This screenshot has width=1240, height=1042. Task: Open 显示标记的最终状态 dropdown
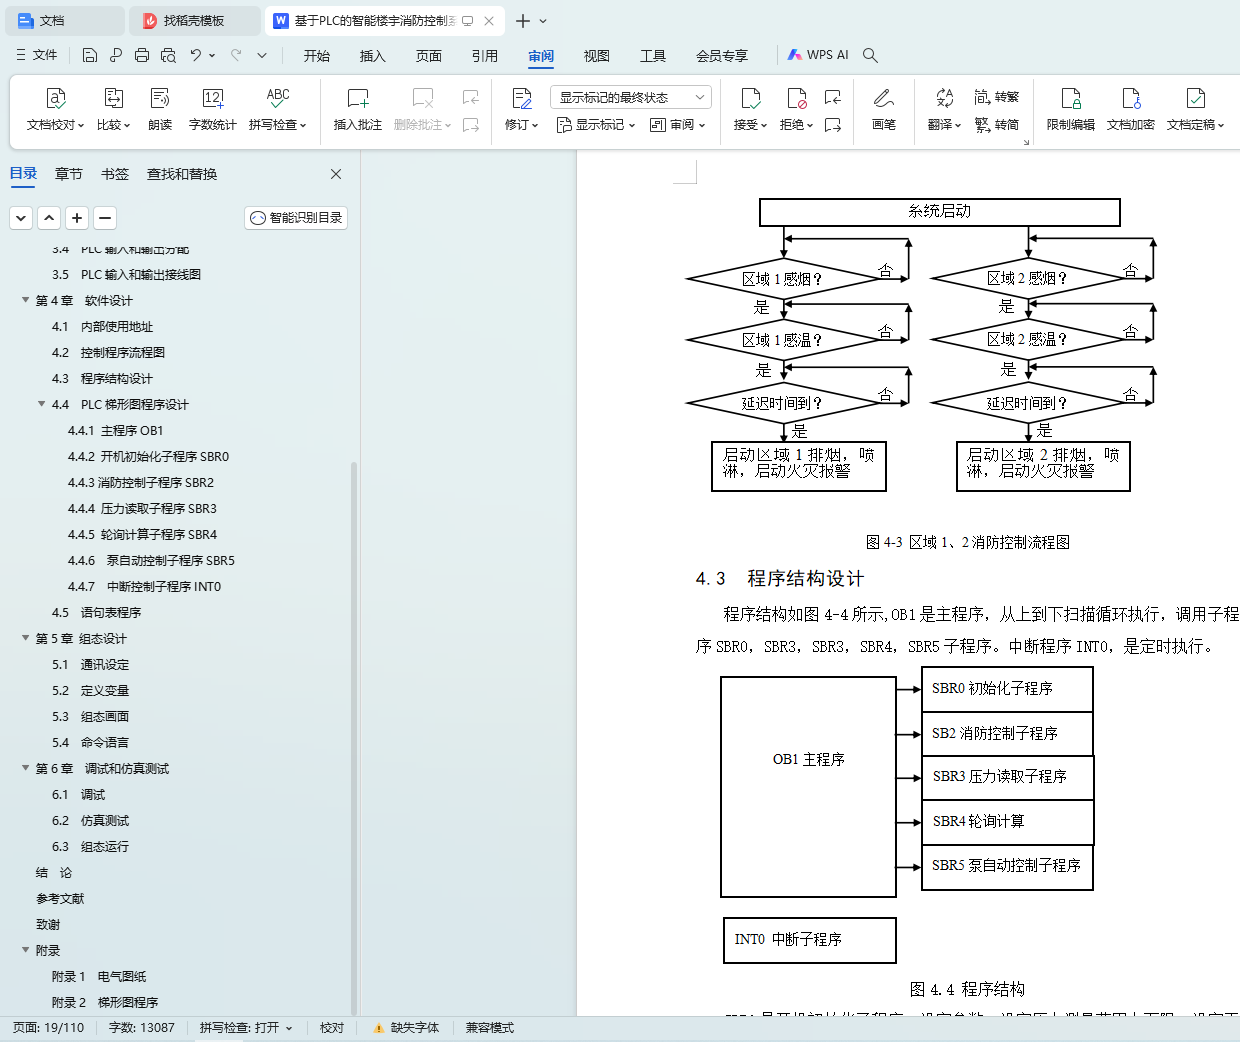631,97
